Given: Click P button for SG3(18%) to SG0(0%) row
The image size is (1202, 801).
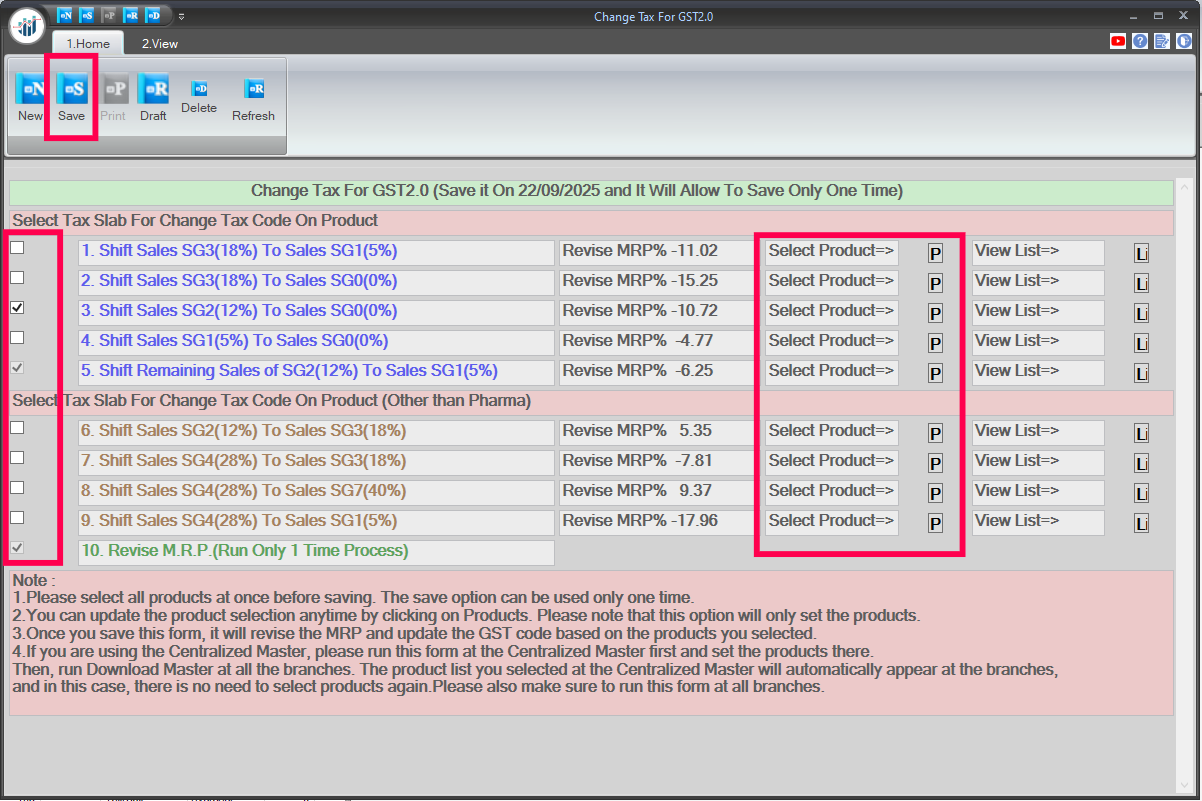Looking at the screenshot, I should (x=935, y=283).
